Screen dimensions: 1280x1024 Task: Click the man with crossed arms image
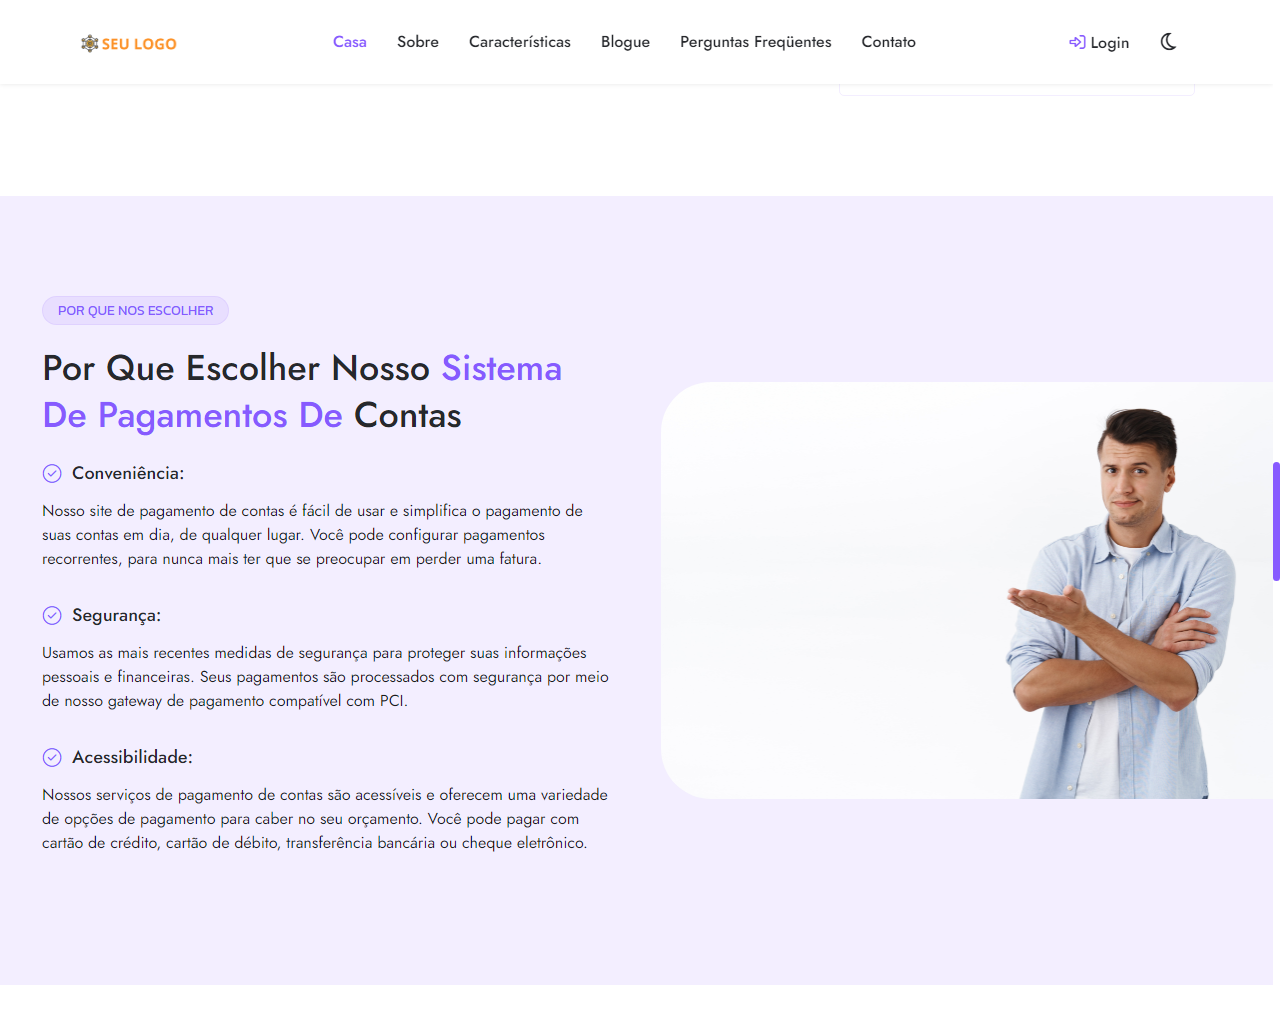(967, 590)
